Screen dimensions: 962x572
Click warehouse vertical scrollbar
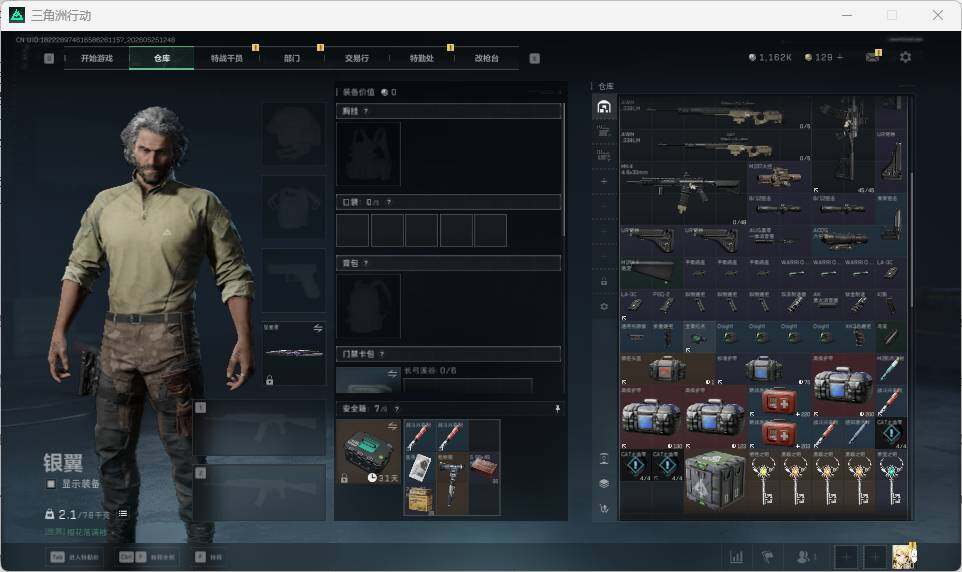(911, 239)
